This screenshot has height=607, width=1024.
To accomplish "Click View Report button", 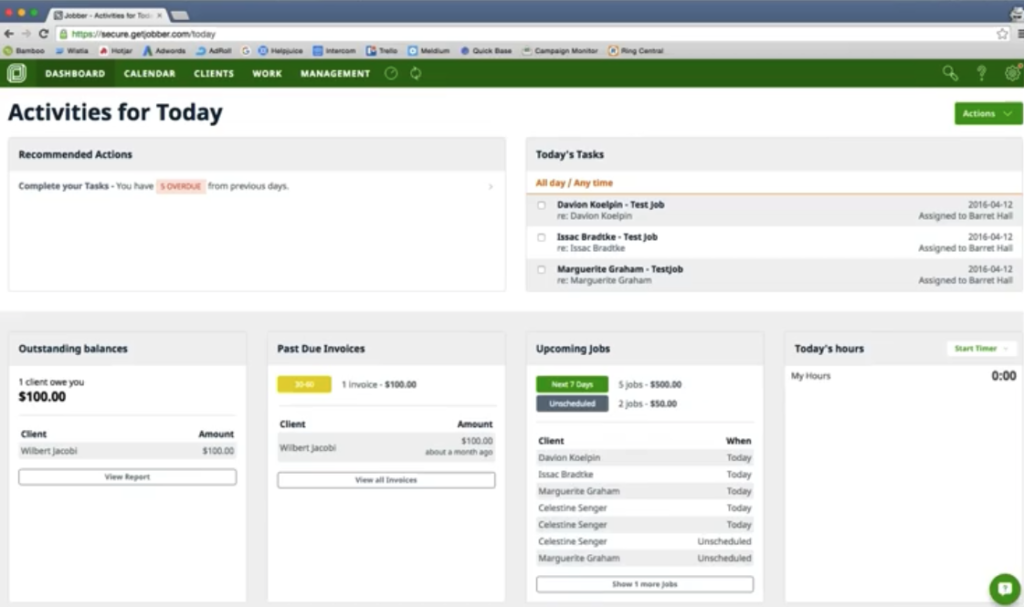I will [x=127, y=477].
